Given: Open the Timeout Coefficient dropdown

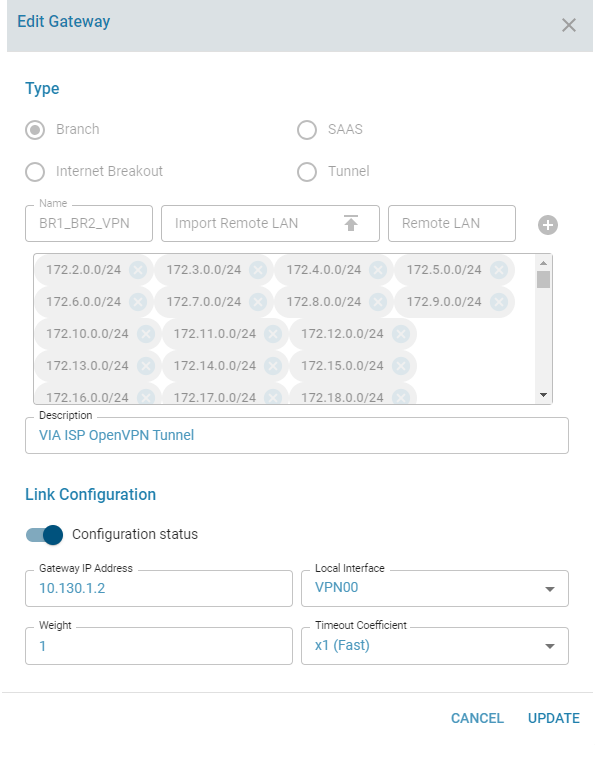Looking at the screenshot, I should coord(435,646).
